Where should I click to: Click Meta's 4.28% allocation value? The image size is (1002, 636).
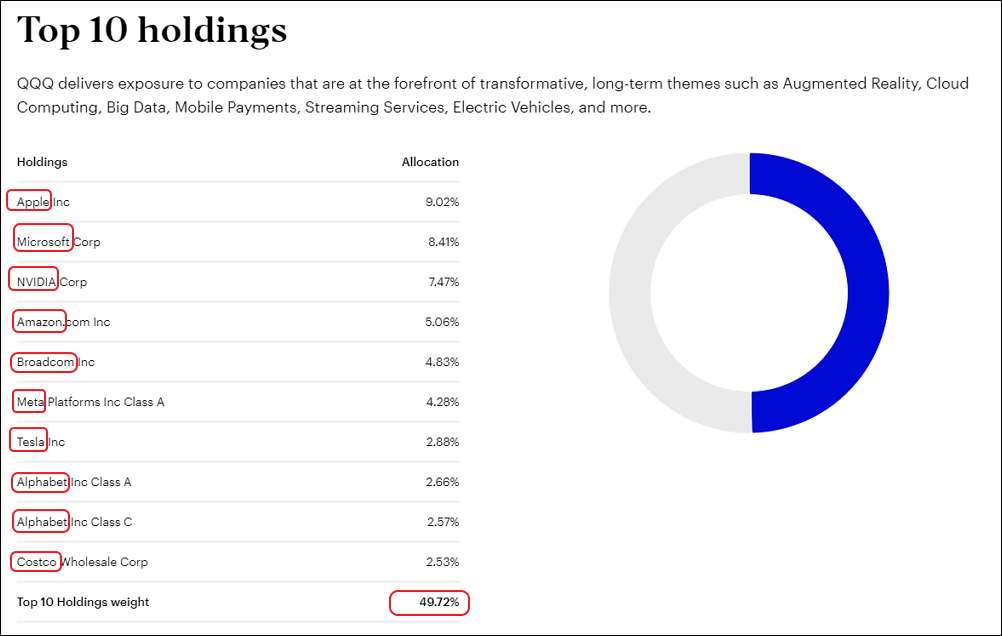point(442,402)
